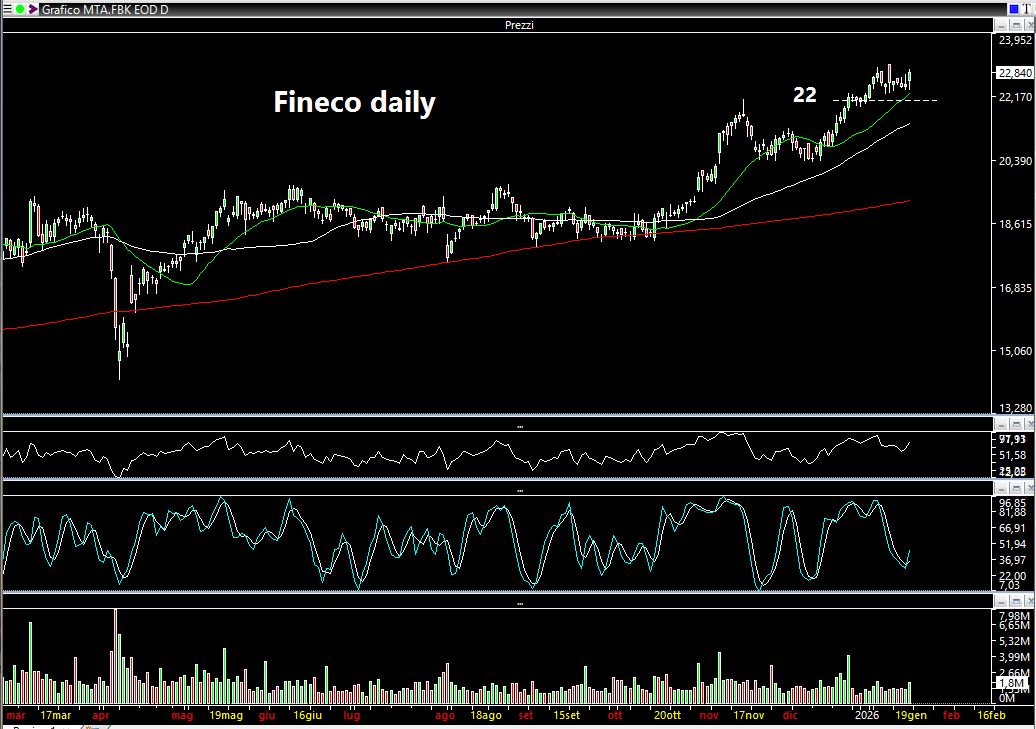Viewport: 1036px width, 729px height.
Task: Click the 51,58 indicator axis value
Action: coord(1012,455)
